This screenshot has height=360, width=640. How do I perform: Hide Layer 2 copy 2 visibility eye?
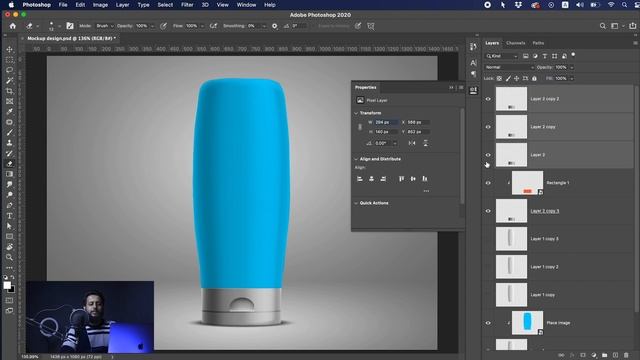click(x=488, y=99)
